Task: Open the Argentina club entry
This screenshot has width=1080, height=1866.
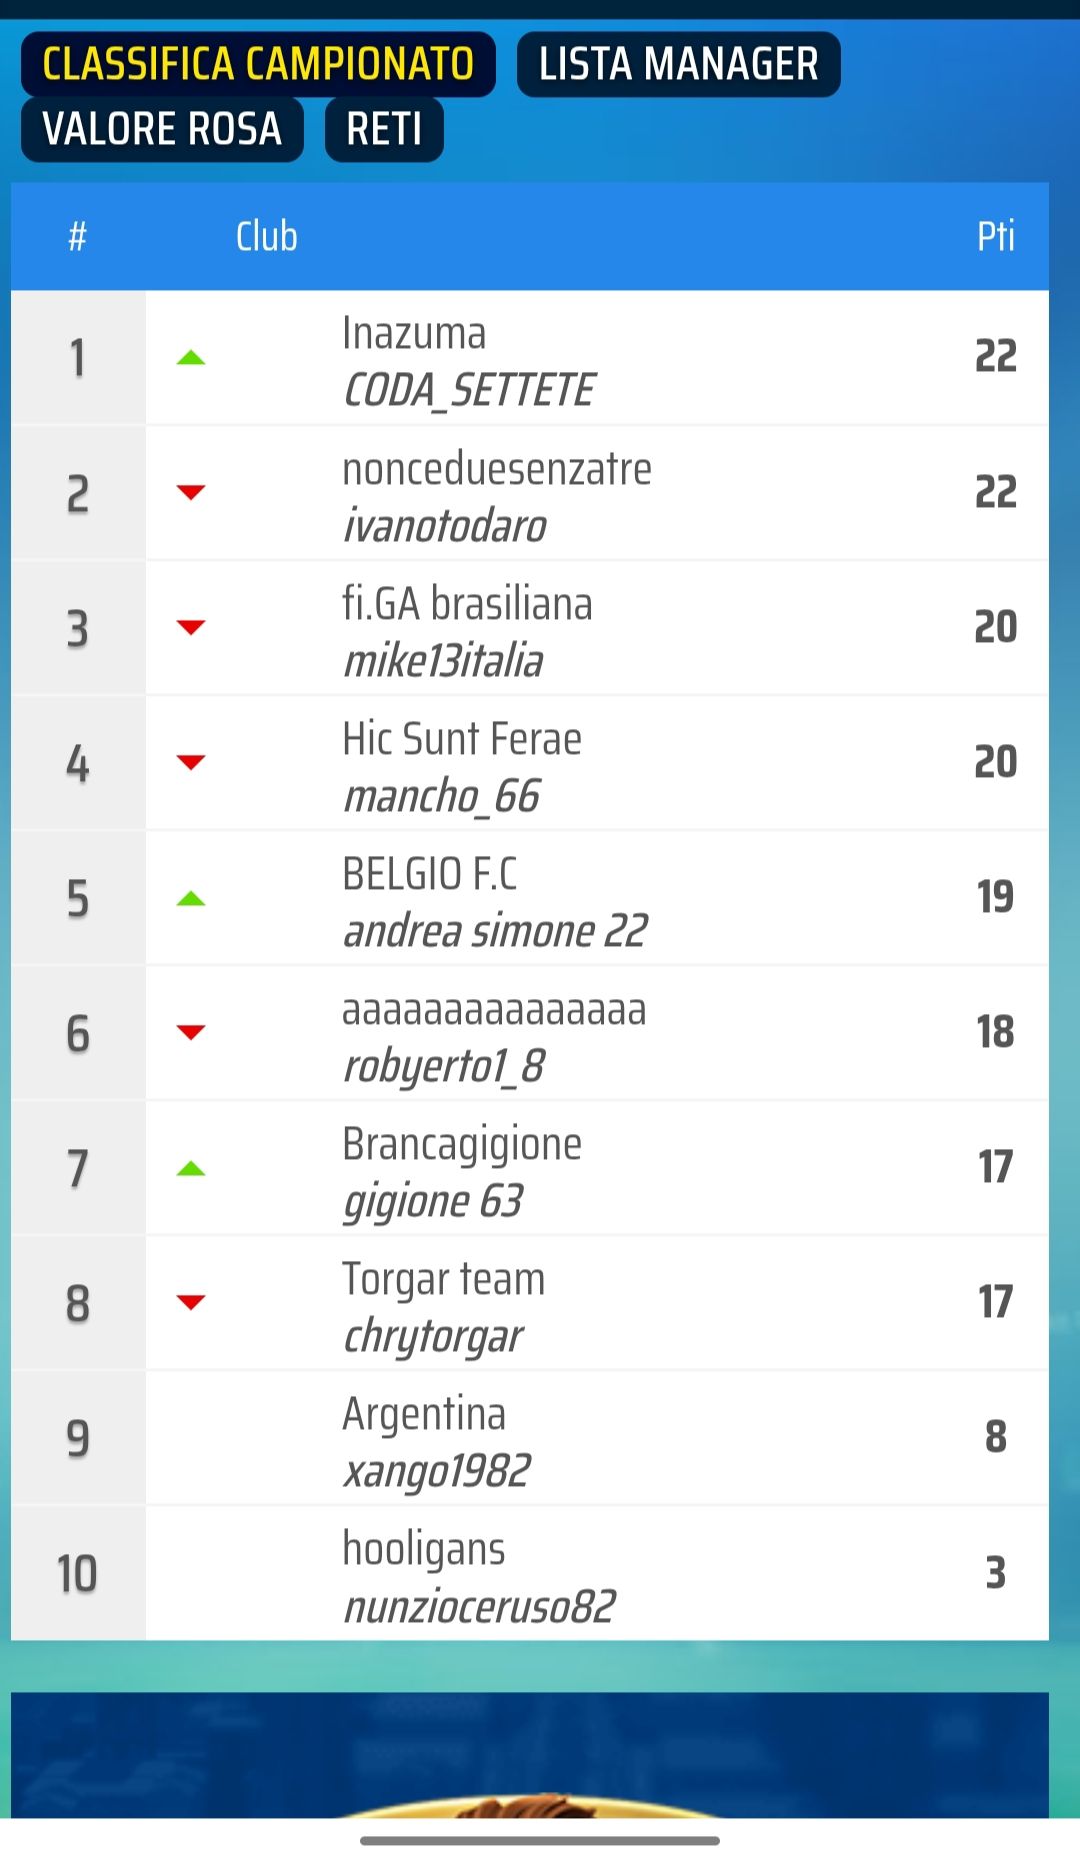Action: [424, 1414]
